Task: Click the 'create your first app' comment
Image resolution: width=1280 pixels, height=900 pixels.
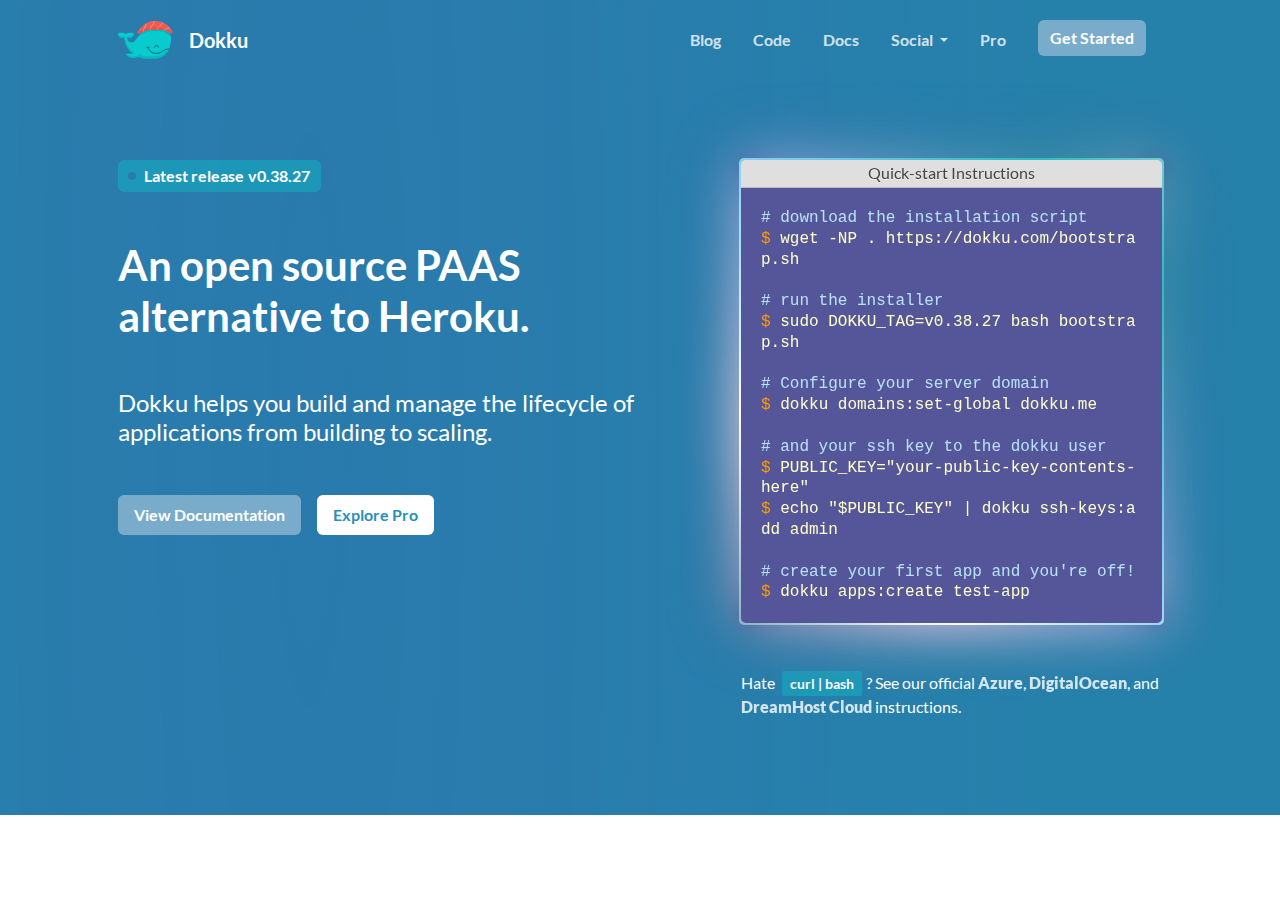Action: click(x=948, y=571)
